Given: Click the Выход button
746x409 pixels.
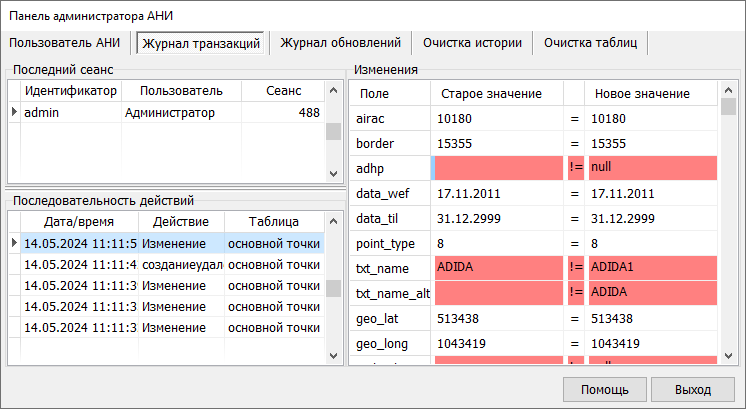Looking at the screenshot, I should point(692,388).
